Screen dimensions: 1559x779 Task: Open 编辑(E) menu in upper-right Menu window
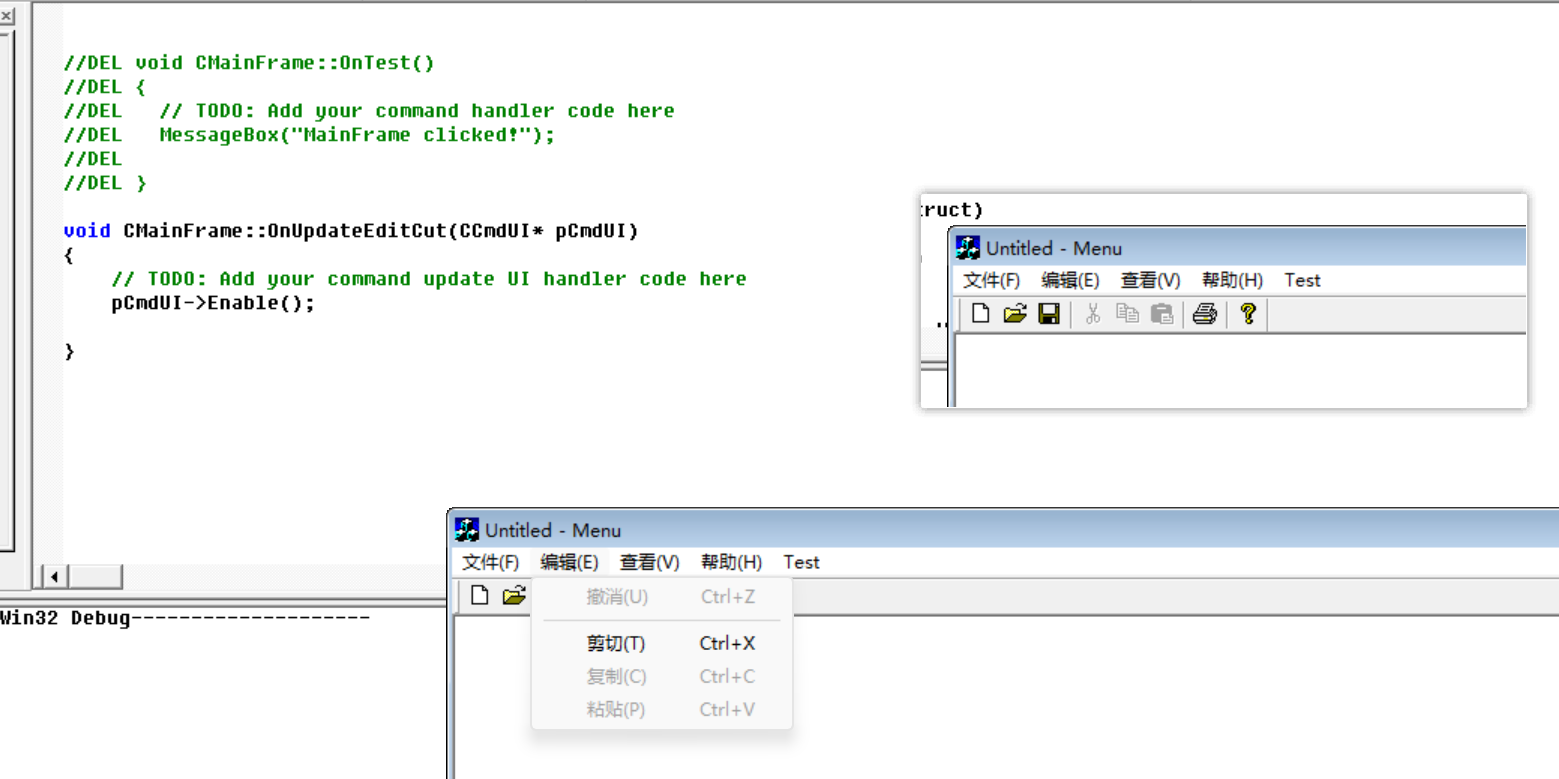pos(1070,280)
